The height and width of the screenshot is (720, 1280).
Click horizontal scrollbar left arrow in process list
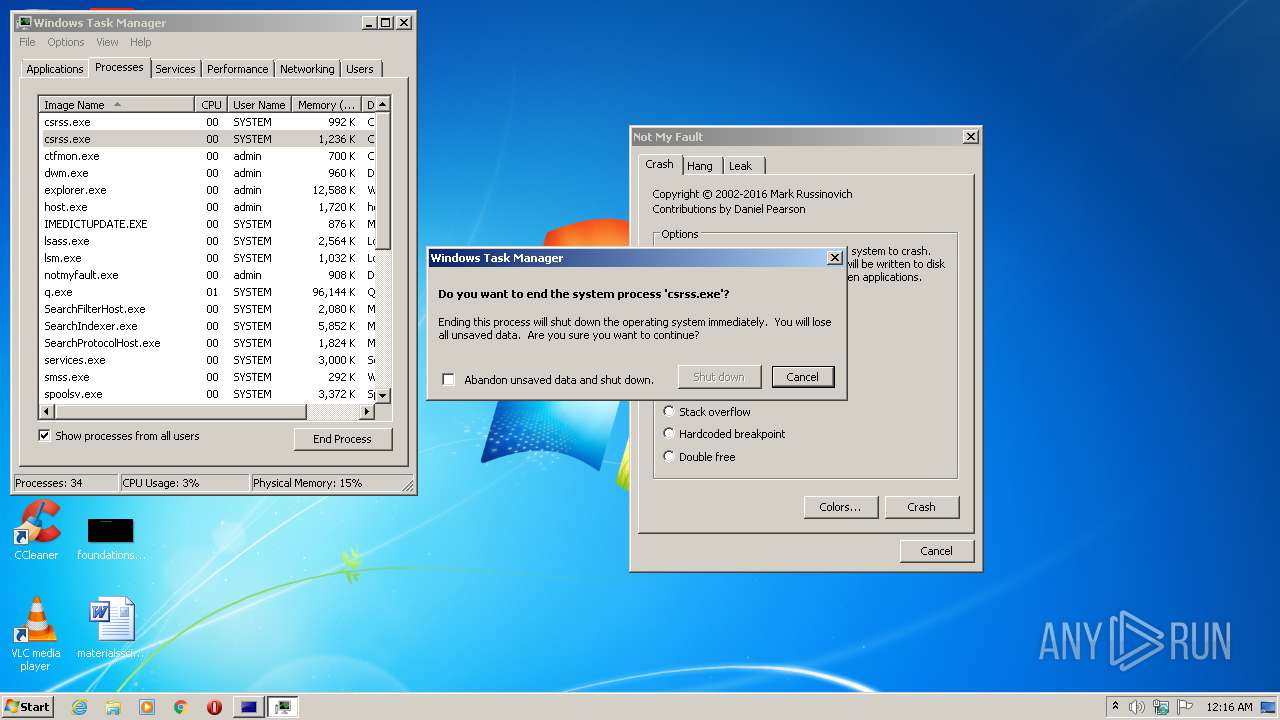click(x=46, y=411)
